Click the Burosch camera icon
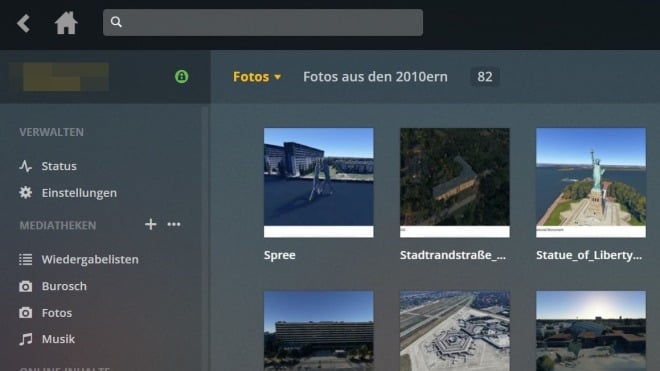The image size is (660, 371). 25,286
